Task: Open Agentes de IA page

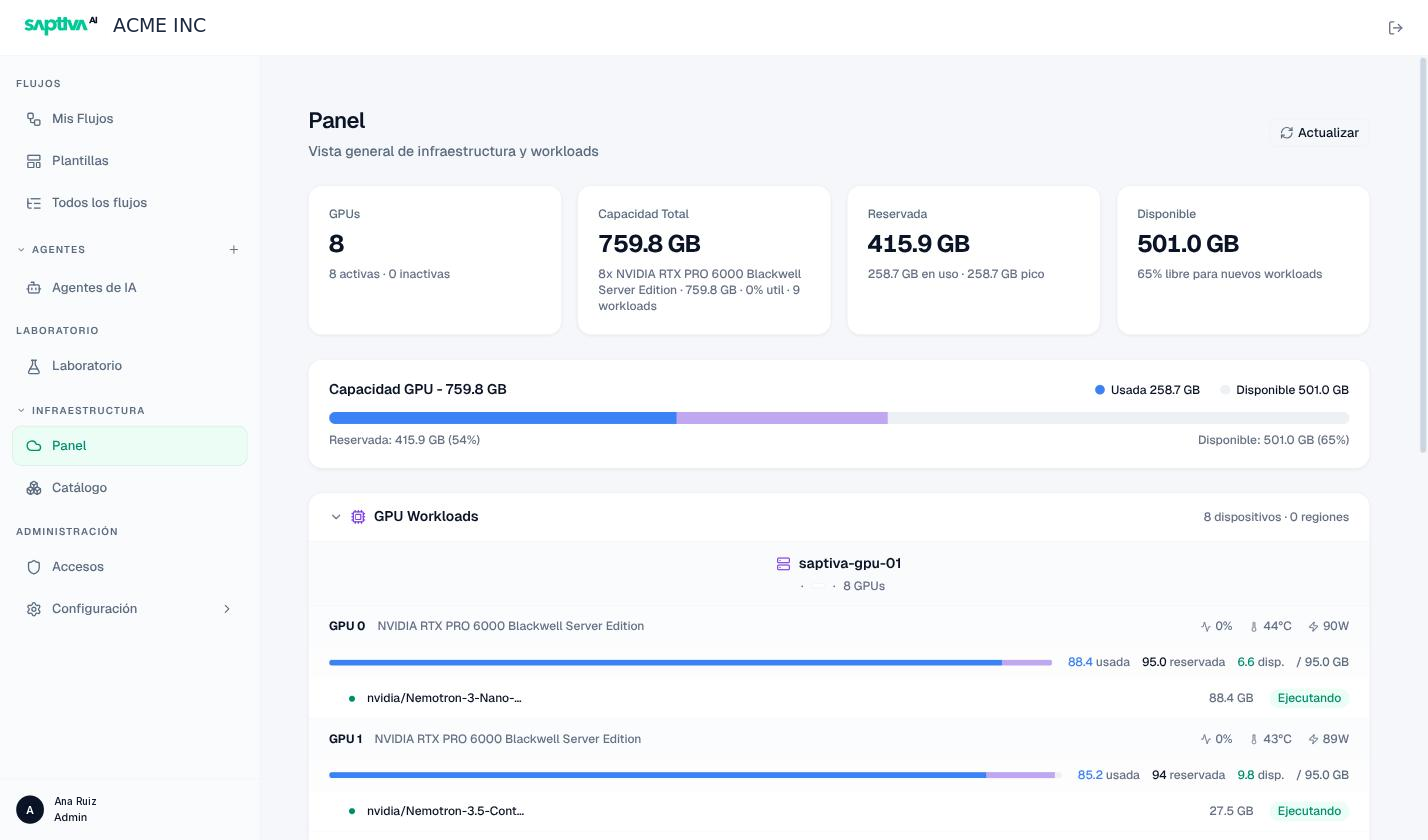Action: click(x=130, y=288)
